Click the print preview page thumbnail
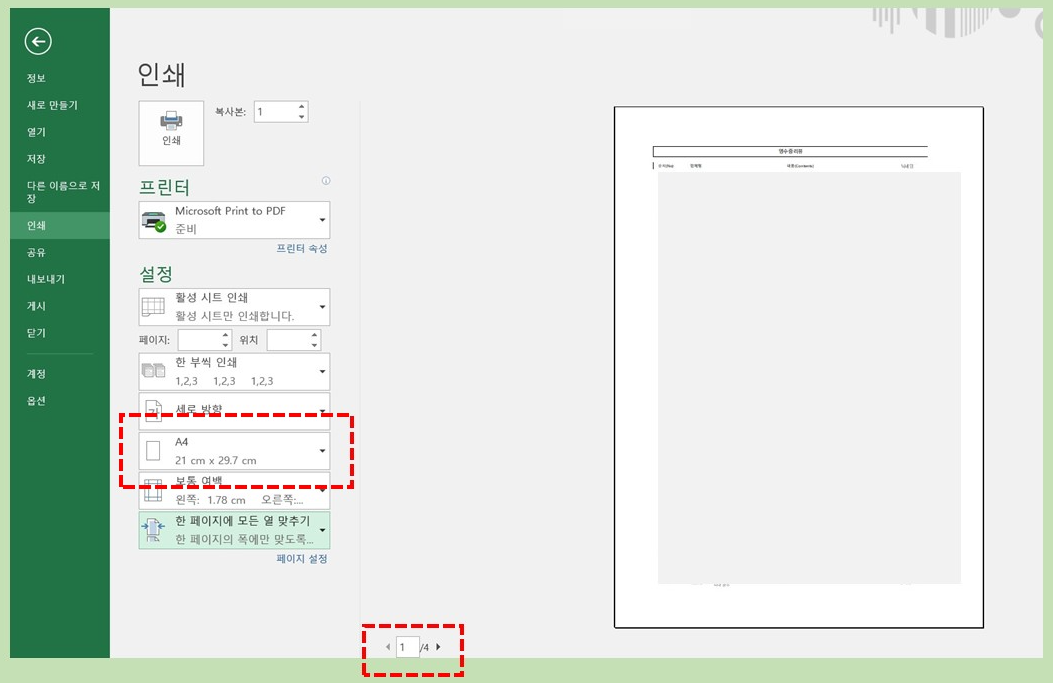 pos(798,367)
